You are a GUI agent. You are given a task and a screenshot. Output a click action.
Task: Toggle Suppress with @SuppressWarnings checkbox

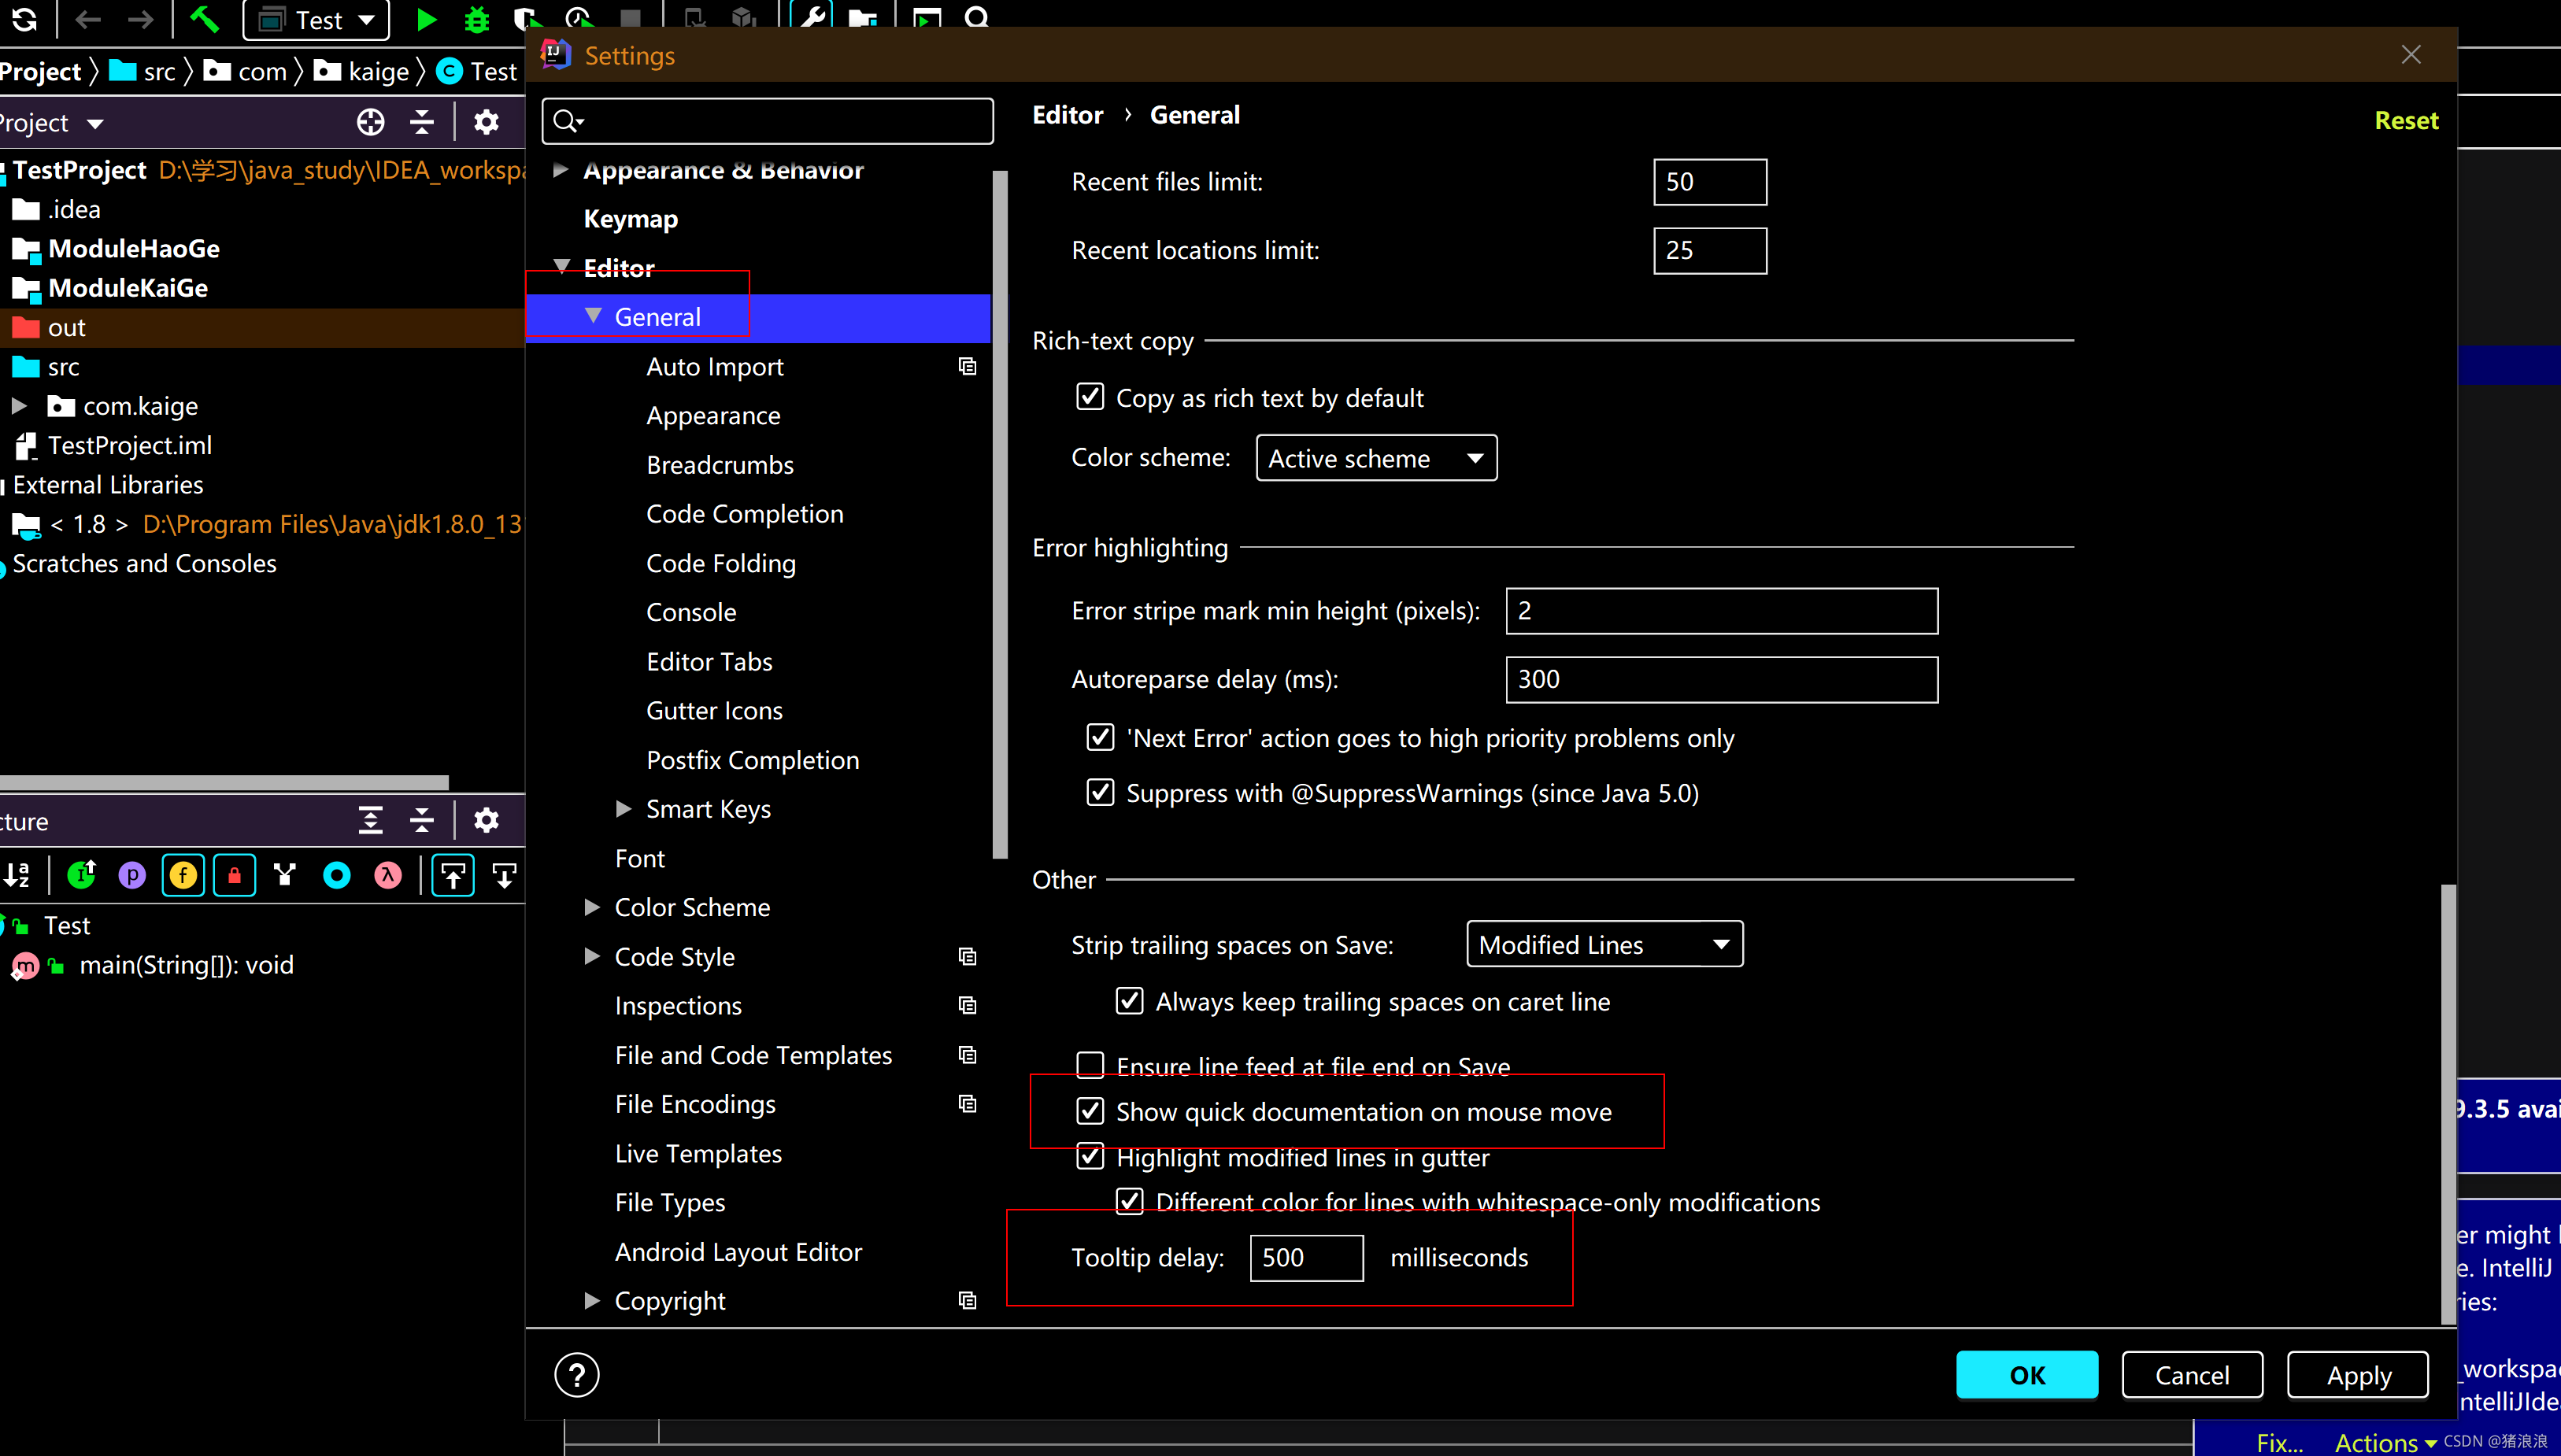pyautogui.click(x=1100, y=792)
